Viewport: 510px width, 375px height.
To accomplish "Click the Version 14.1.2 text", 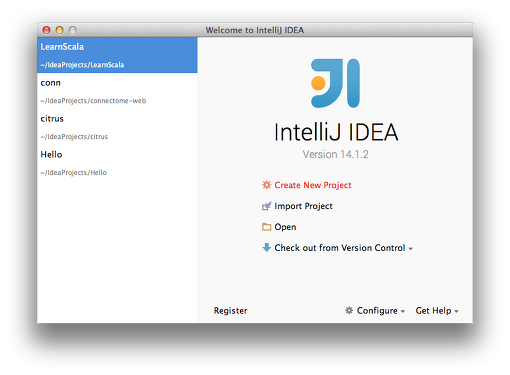I will pyautogui.click(x=335, y=154).
